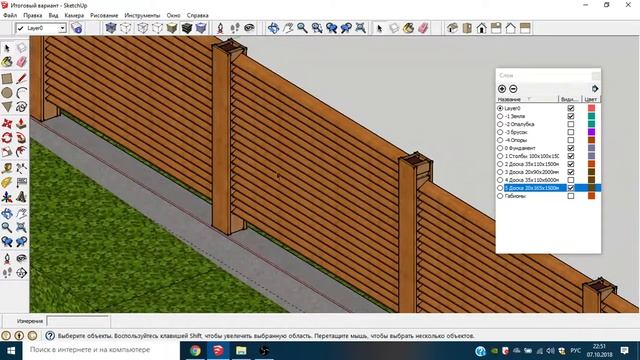Choose the Circle tool in the left toolbar
This screenshot has width=640, height=360.
pyautogui.click(x=7, y=93)
